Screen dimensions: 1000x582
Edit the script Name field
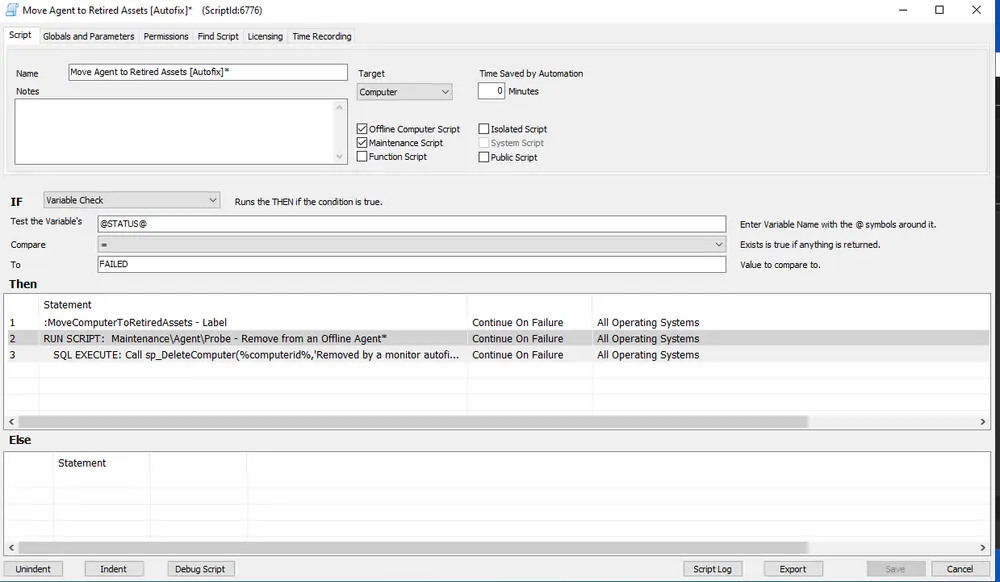click(x=205, y=72)
